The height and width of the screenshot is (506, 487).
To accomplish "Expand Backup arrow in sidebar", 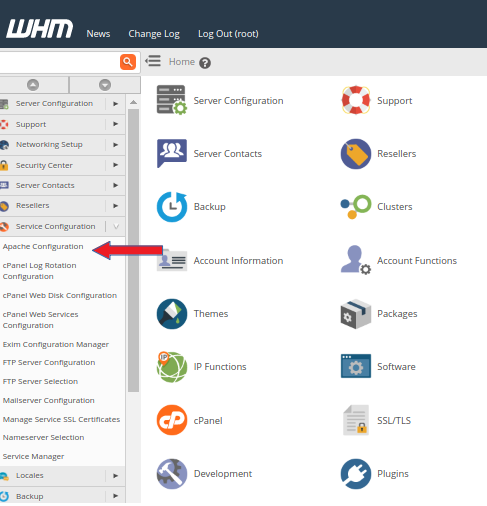I will (115, 496).
